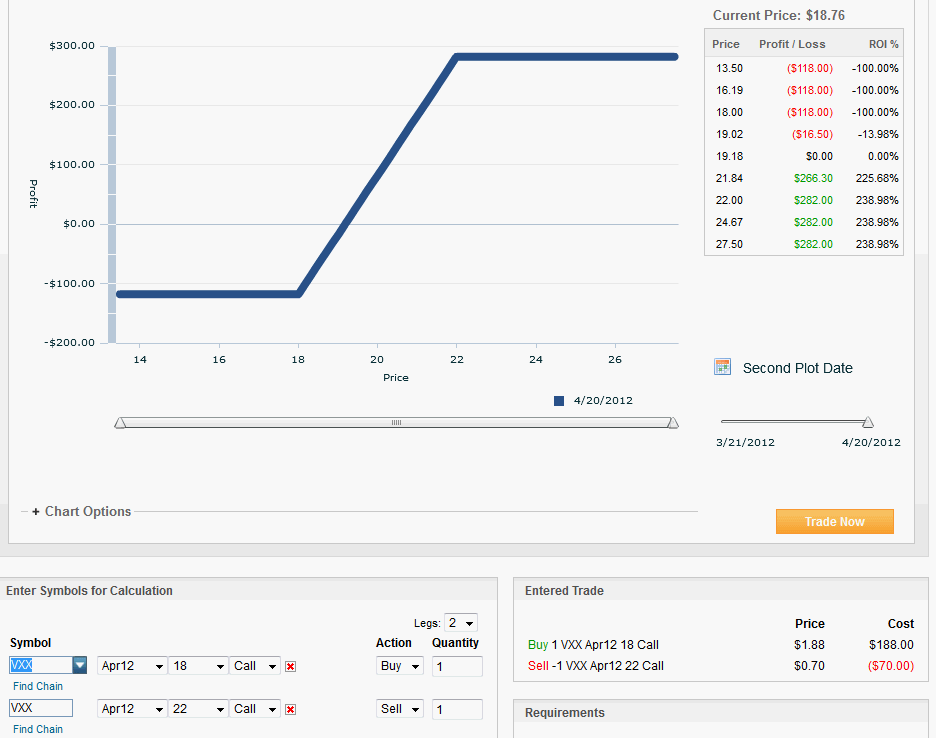Open the Sell action dropdown
Screen dimensions: 936x738
point(400,709)
